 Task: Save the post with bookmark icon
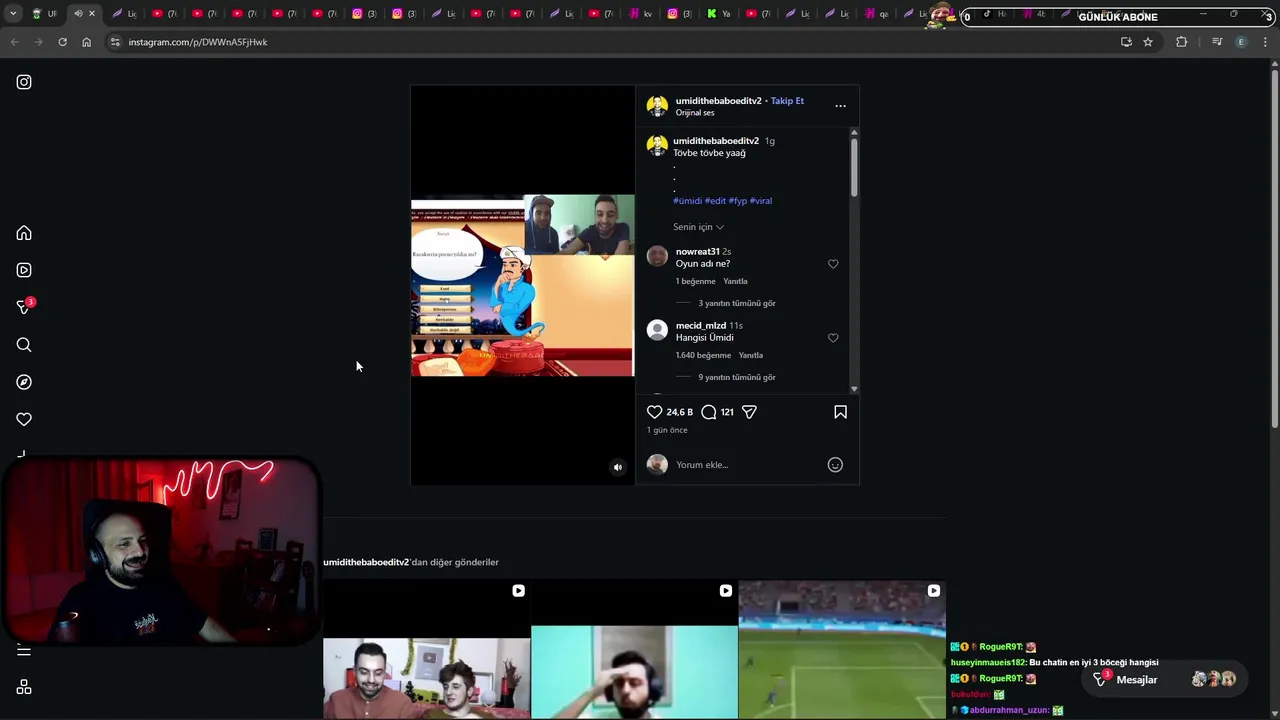coord(840,412)
